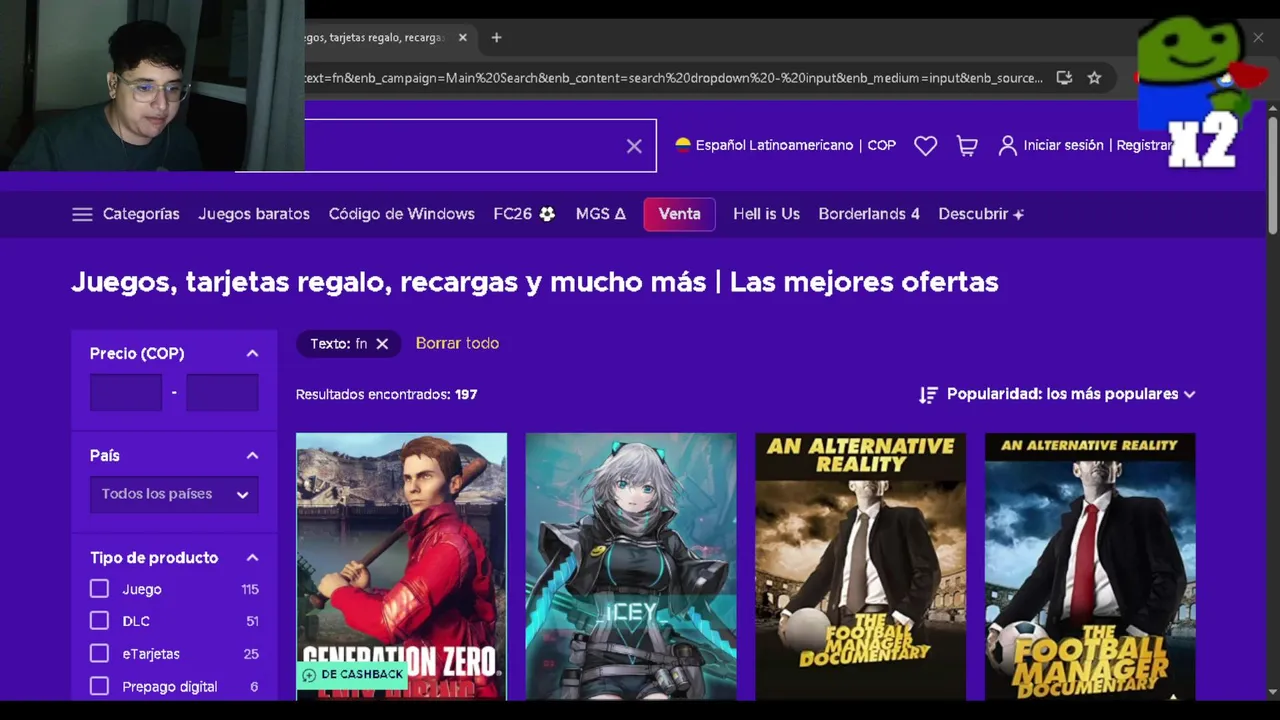Click the Venta sale button
The image size is (1280, 720).
pyautogui.click(x=680, y=214)
